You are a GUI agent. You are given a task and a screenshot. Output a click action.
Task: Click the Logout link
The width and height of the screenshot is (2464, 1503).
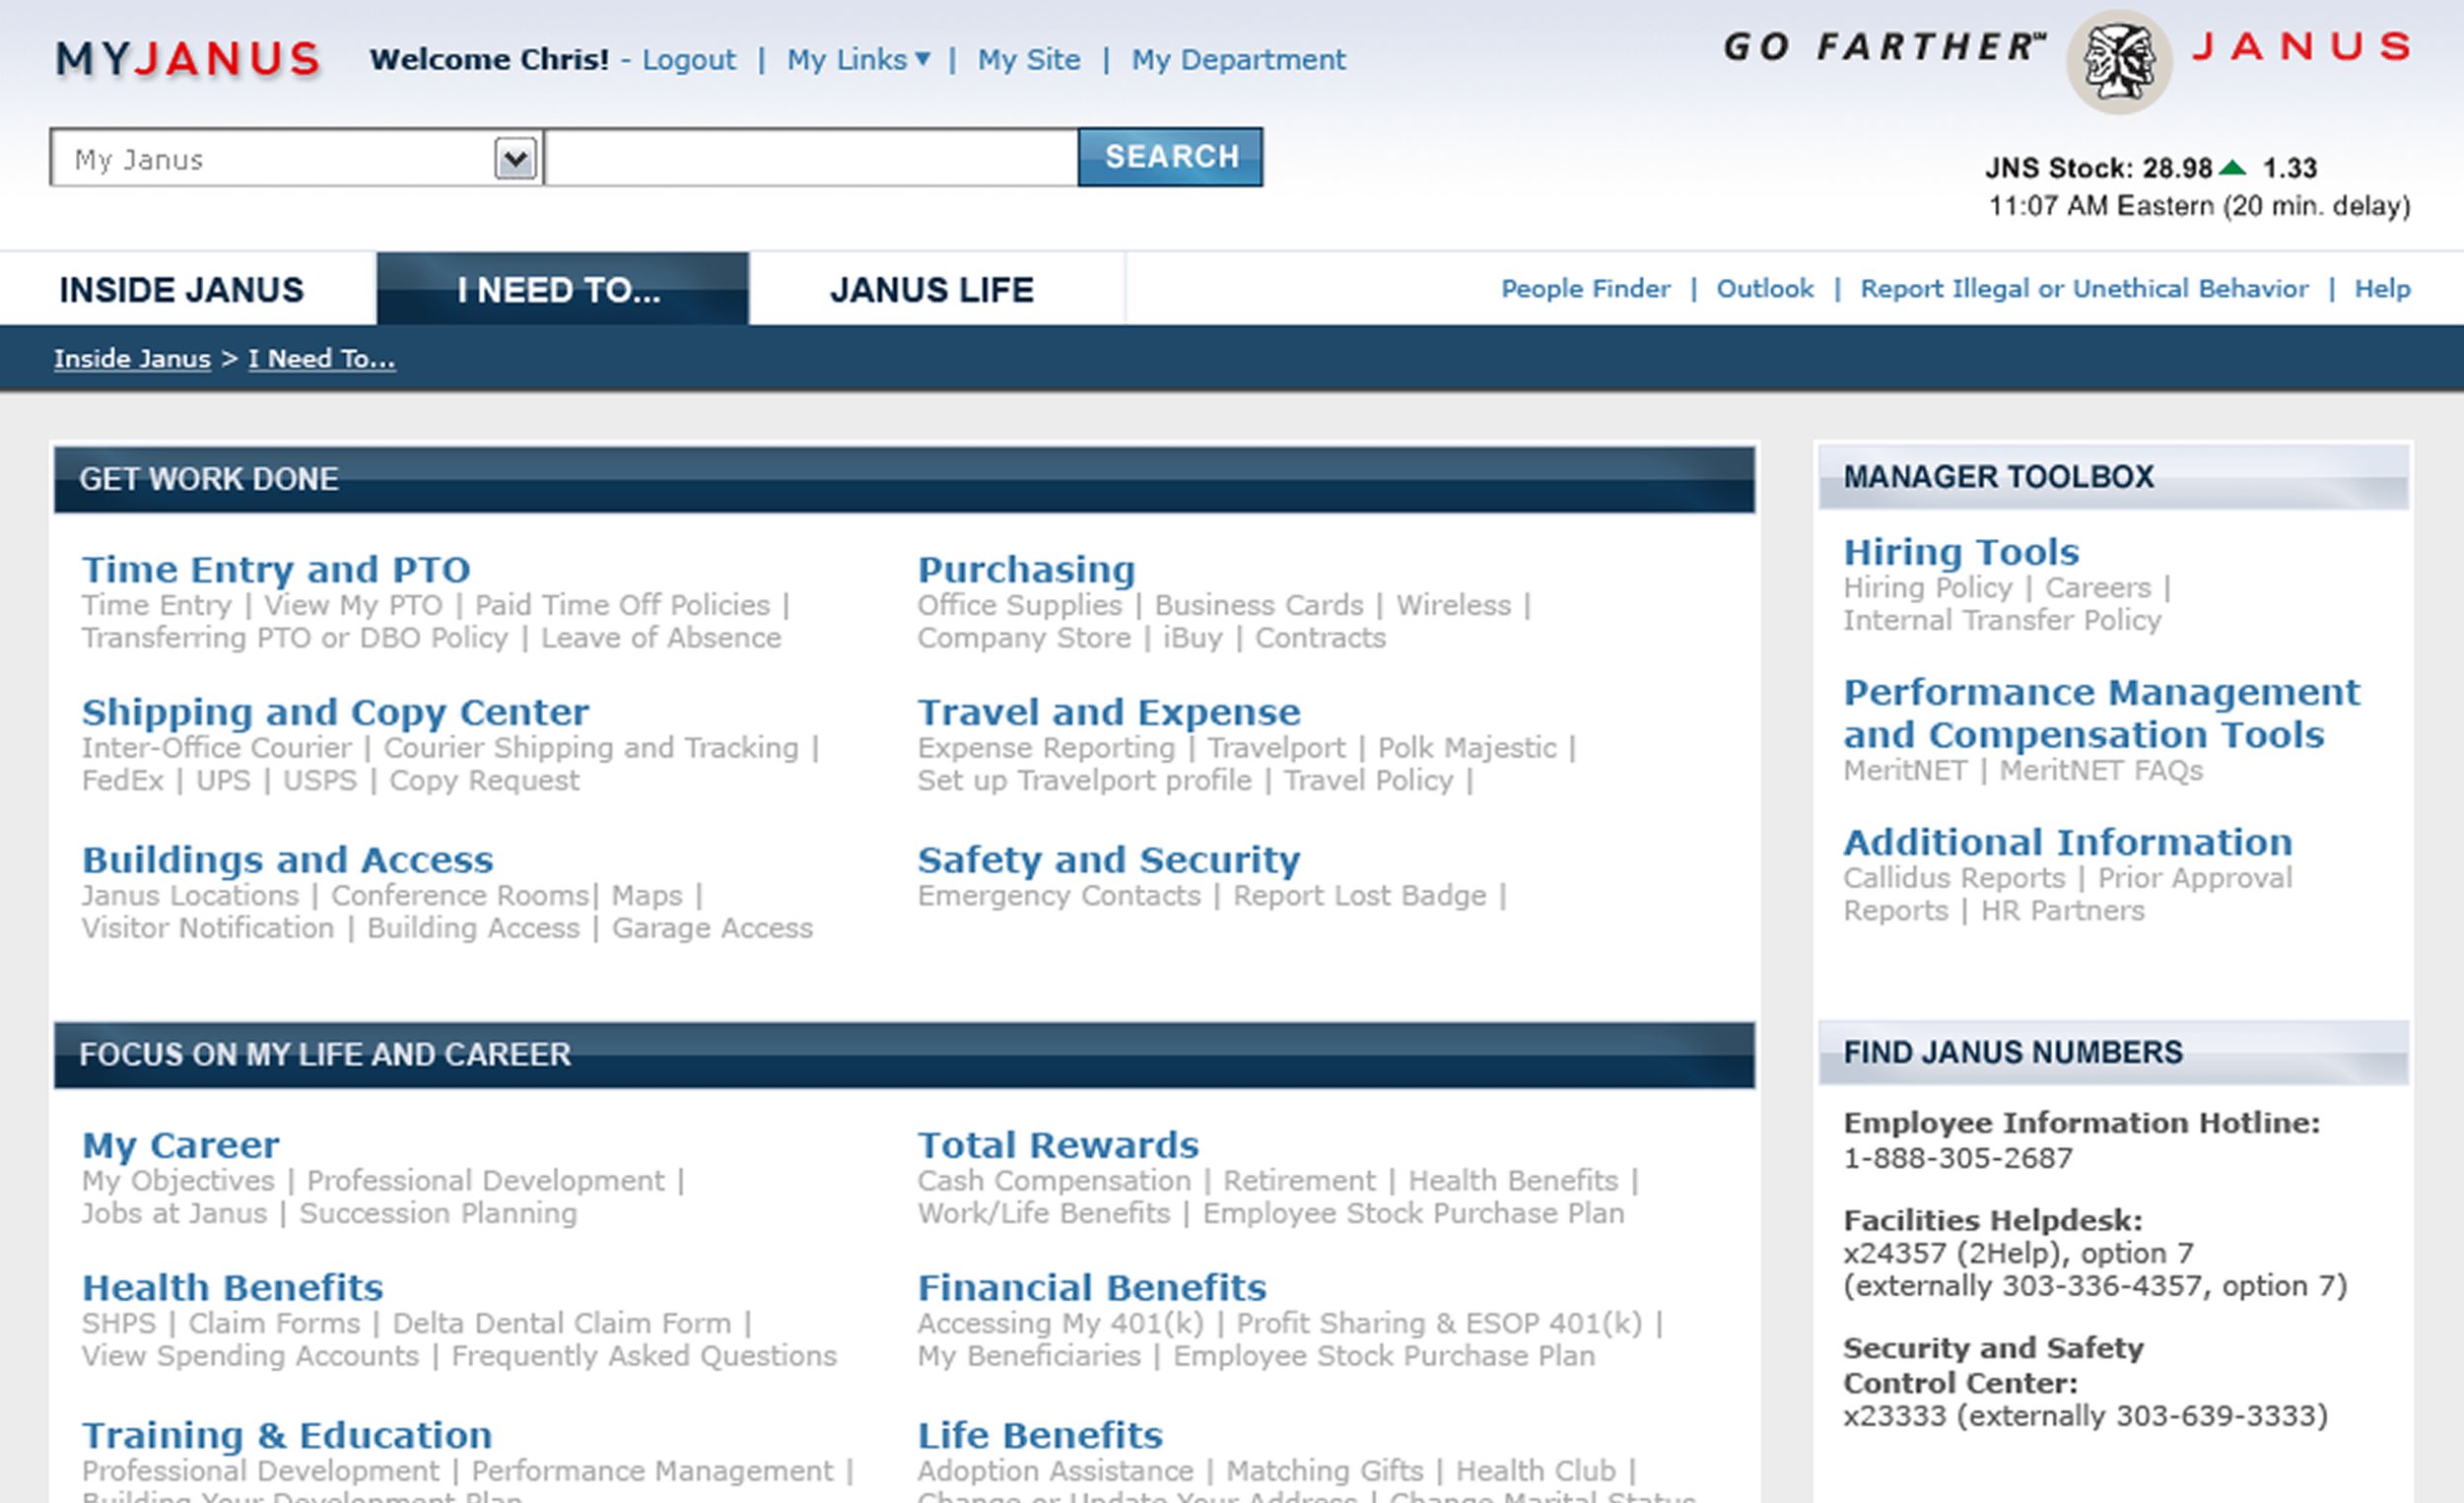tap(688, 60)
